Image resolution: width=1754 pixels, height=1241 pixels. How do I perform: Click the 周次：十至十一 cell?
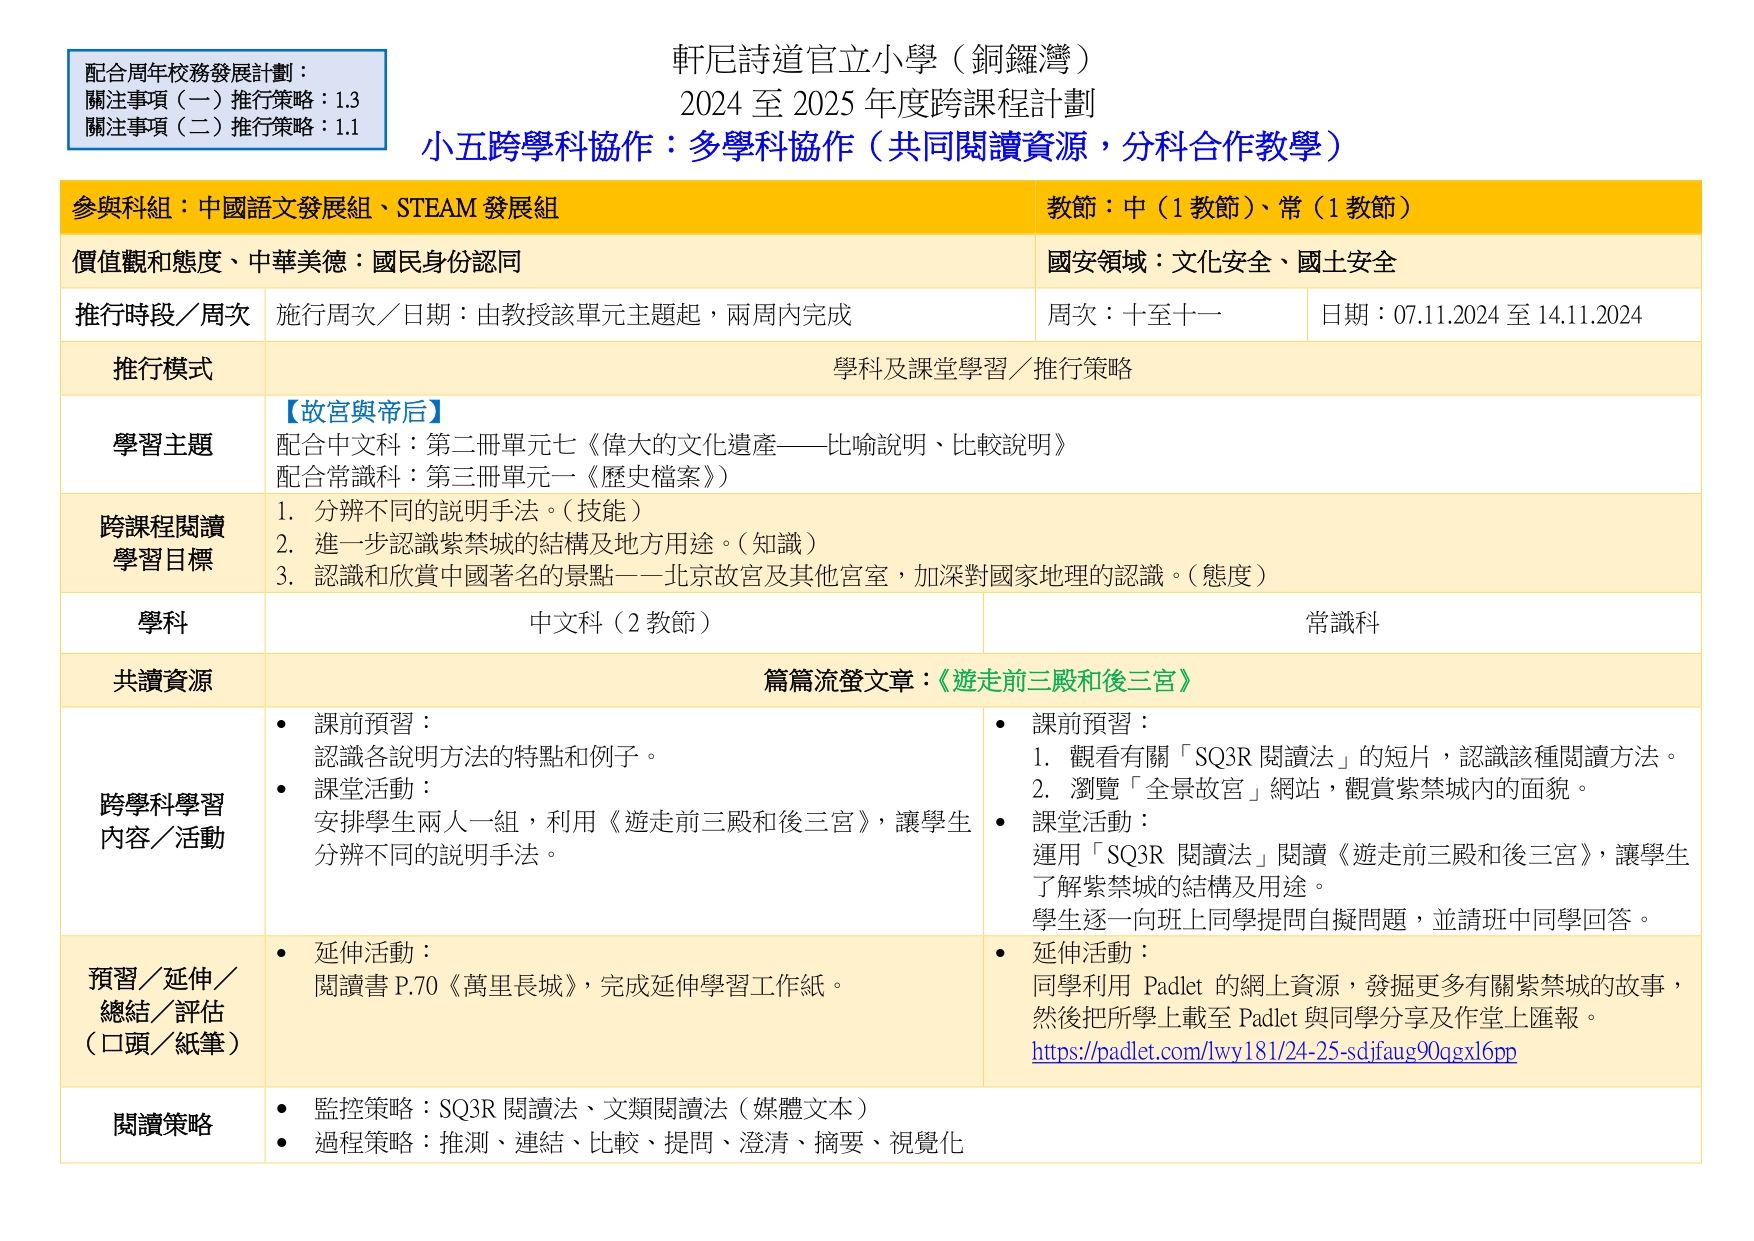click(1170, 315)
